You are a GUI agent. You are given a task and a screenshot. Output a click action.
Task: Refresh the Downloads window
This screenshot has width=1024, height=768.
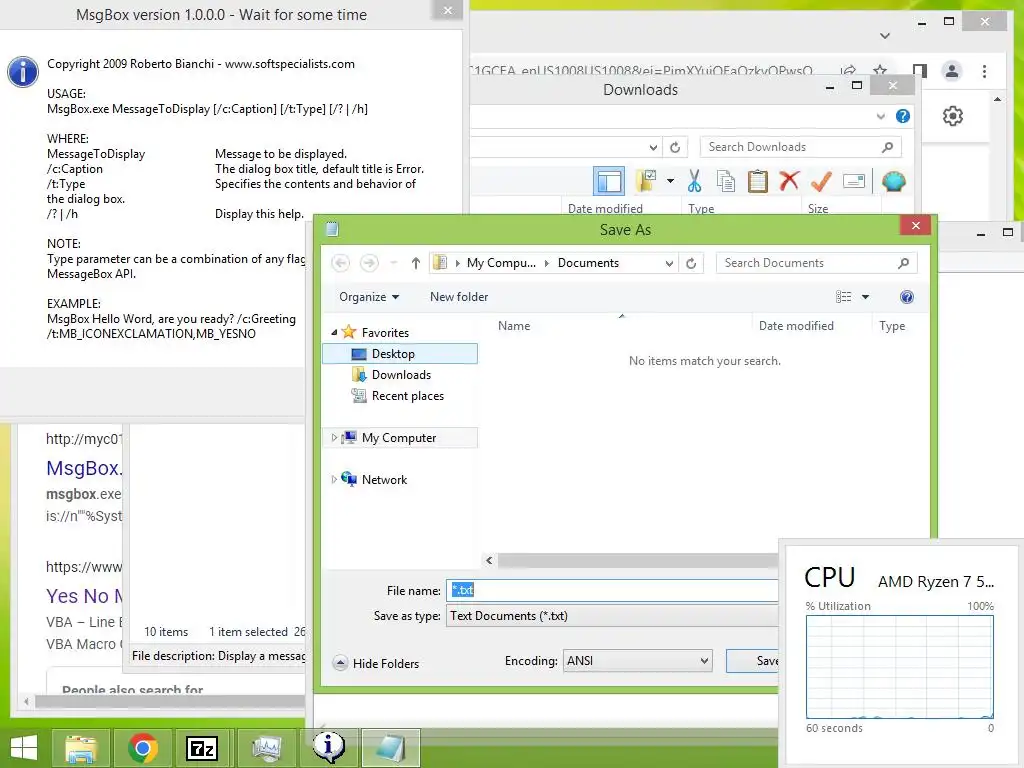tap(675, 148)
